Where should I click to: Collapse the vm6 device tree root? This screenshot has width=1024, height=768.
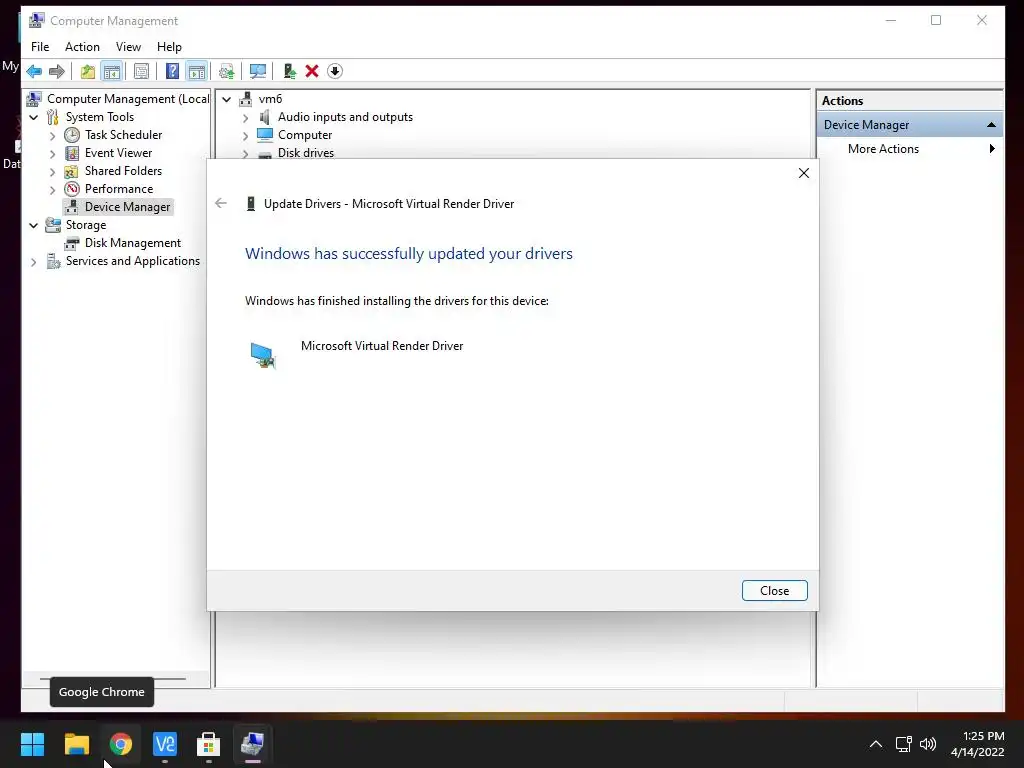(227, 99)
